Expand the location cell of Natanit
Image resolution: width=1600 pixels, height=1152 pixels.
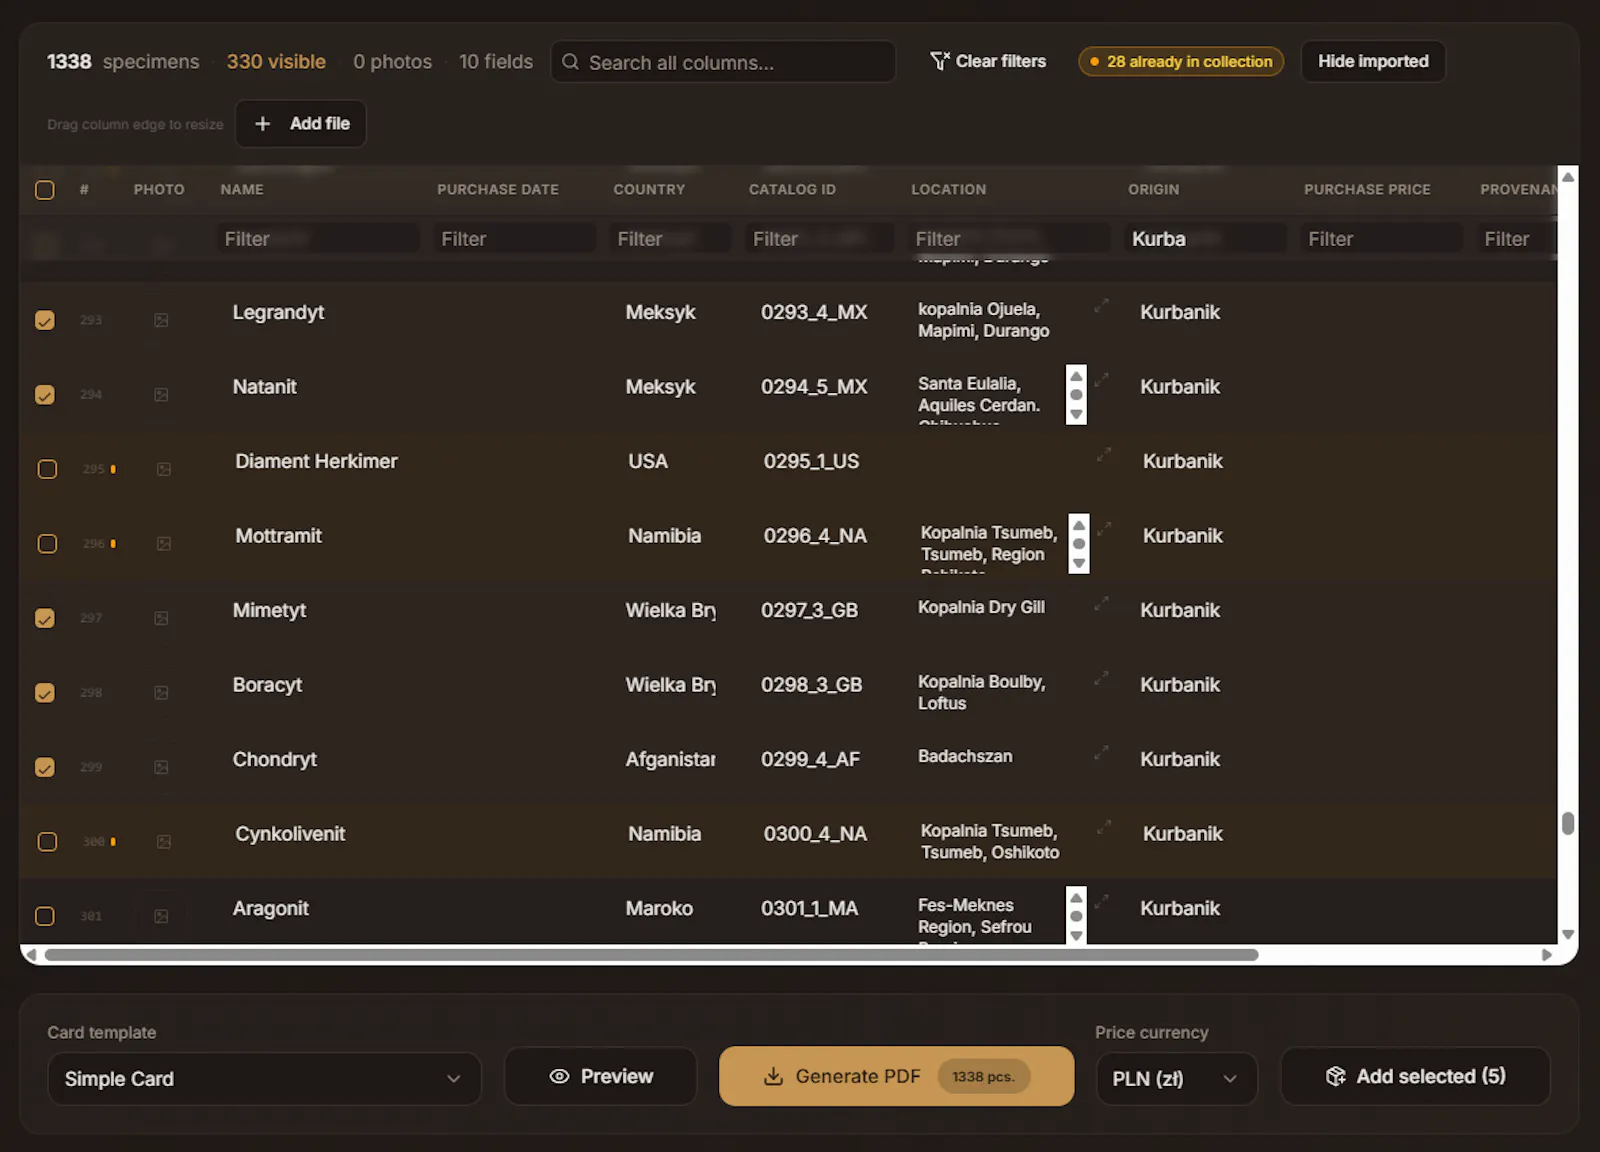pyautogui.click(x=1101, y=380)
